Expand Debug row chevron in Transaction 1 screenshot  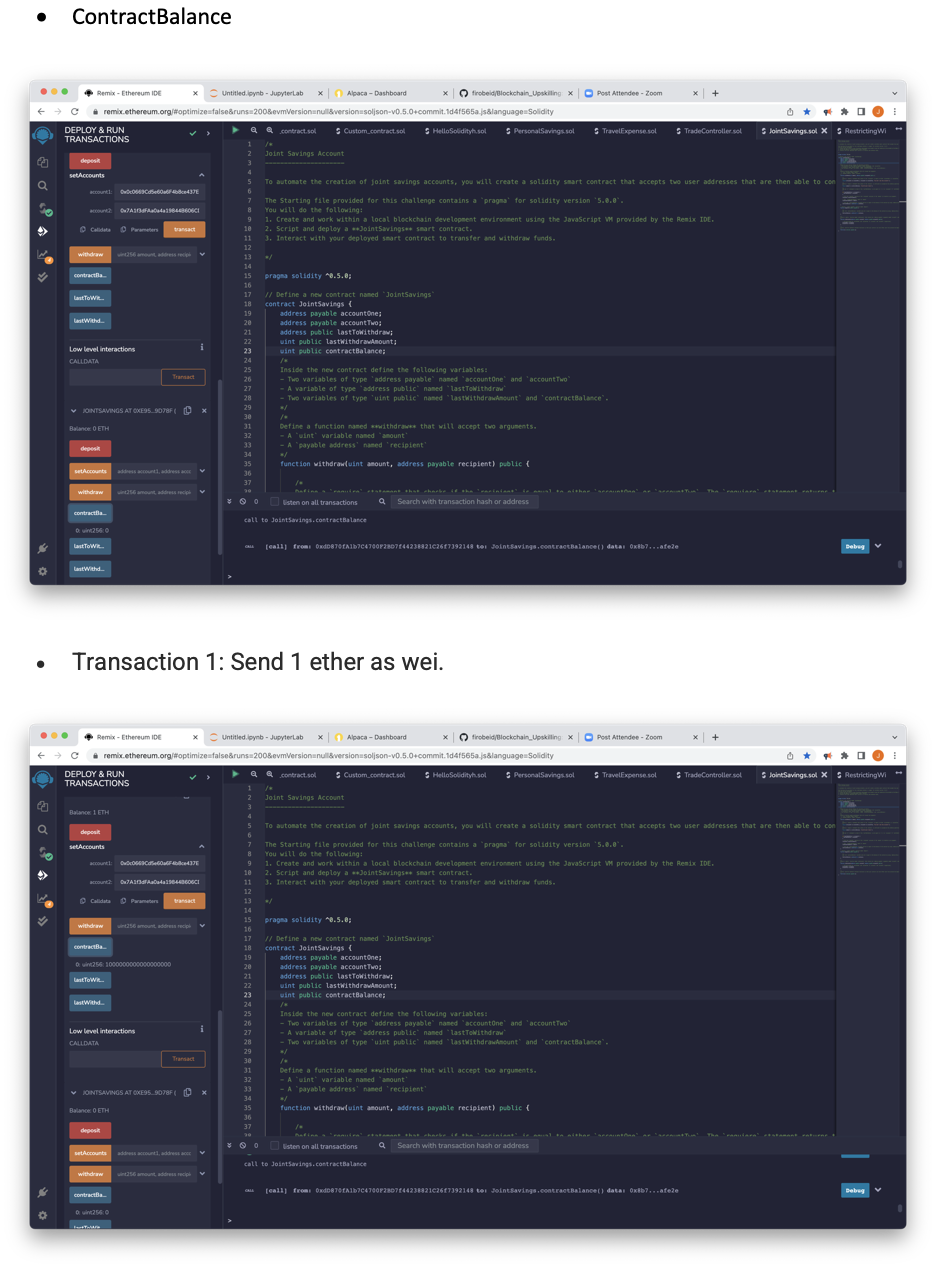(878, 1191)
